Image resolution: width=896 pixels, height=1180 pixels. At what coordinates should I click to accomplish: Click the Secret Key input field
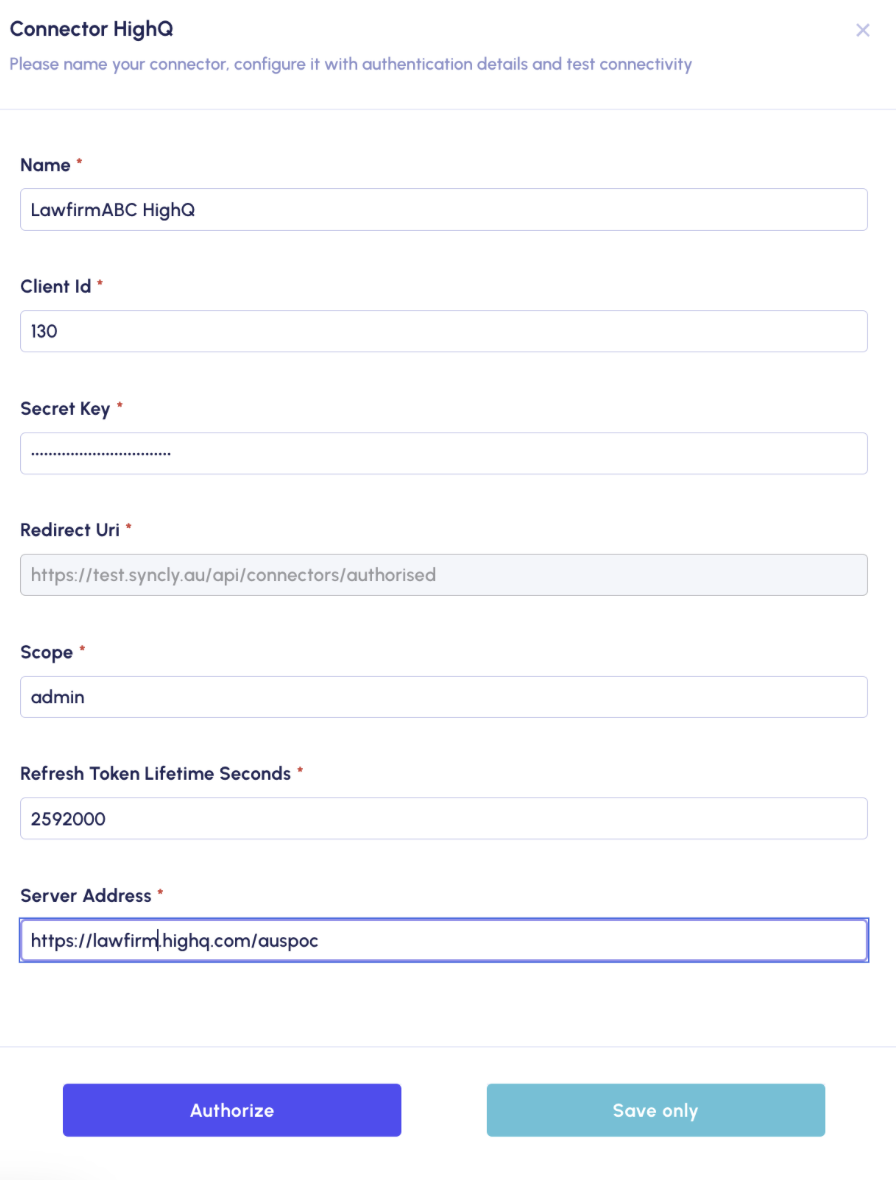point(444,453)
